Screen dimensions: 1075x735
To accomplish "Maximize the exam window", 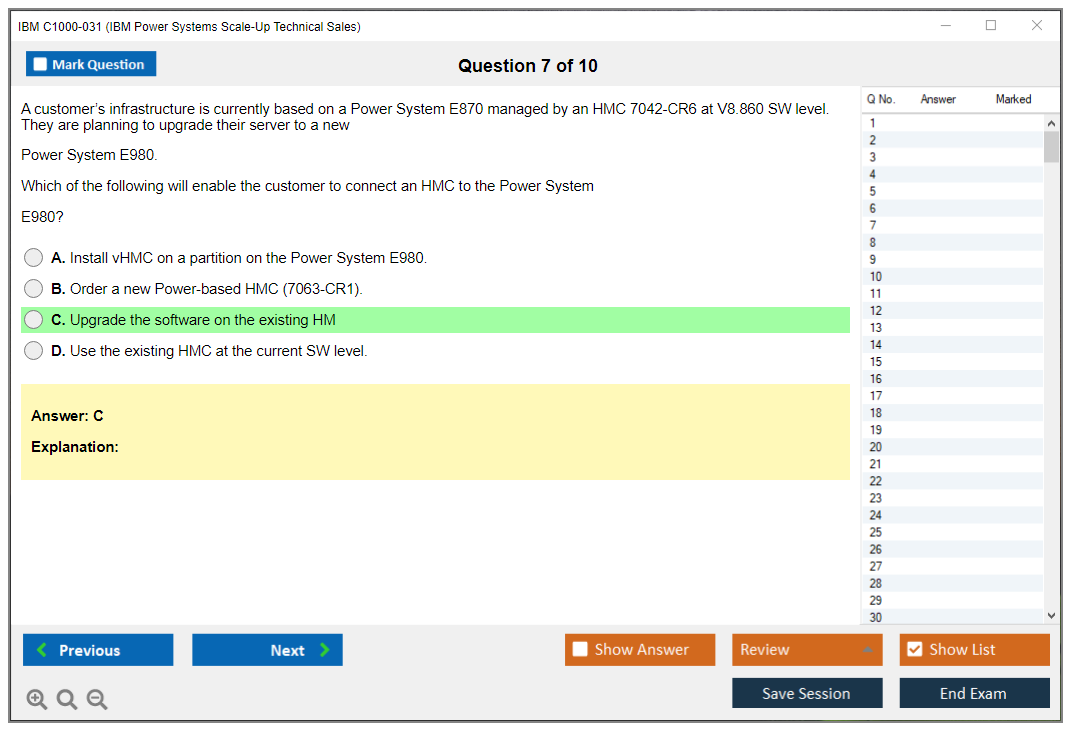I will click(x=991, y=26).
